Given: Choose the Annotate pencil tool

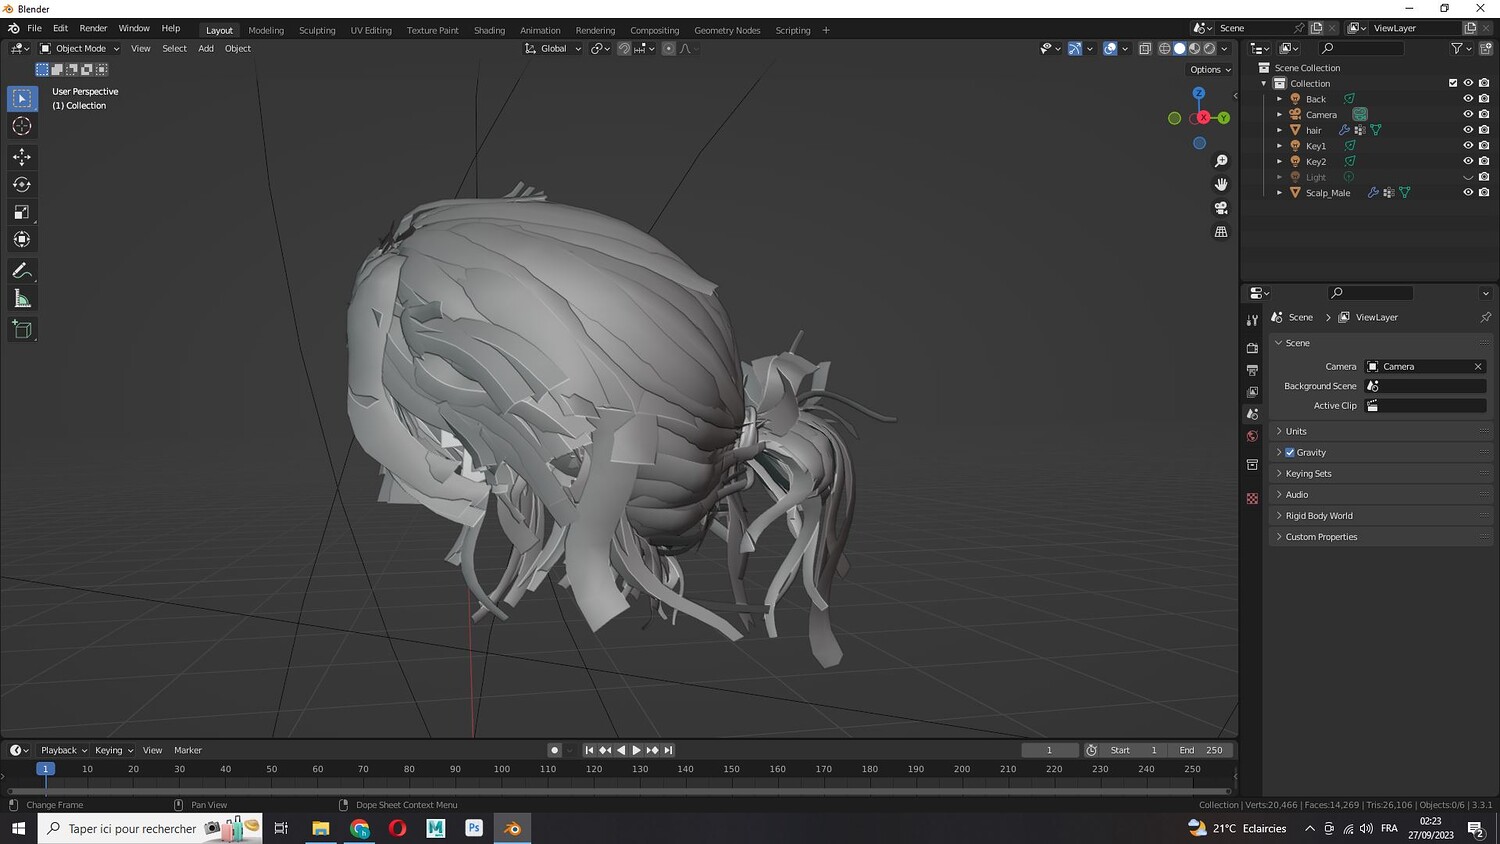Looking at the screenshot, I should click(22, 271).
